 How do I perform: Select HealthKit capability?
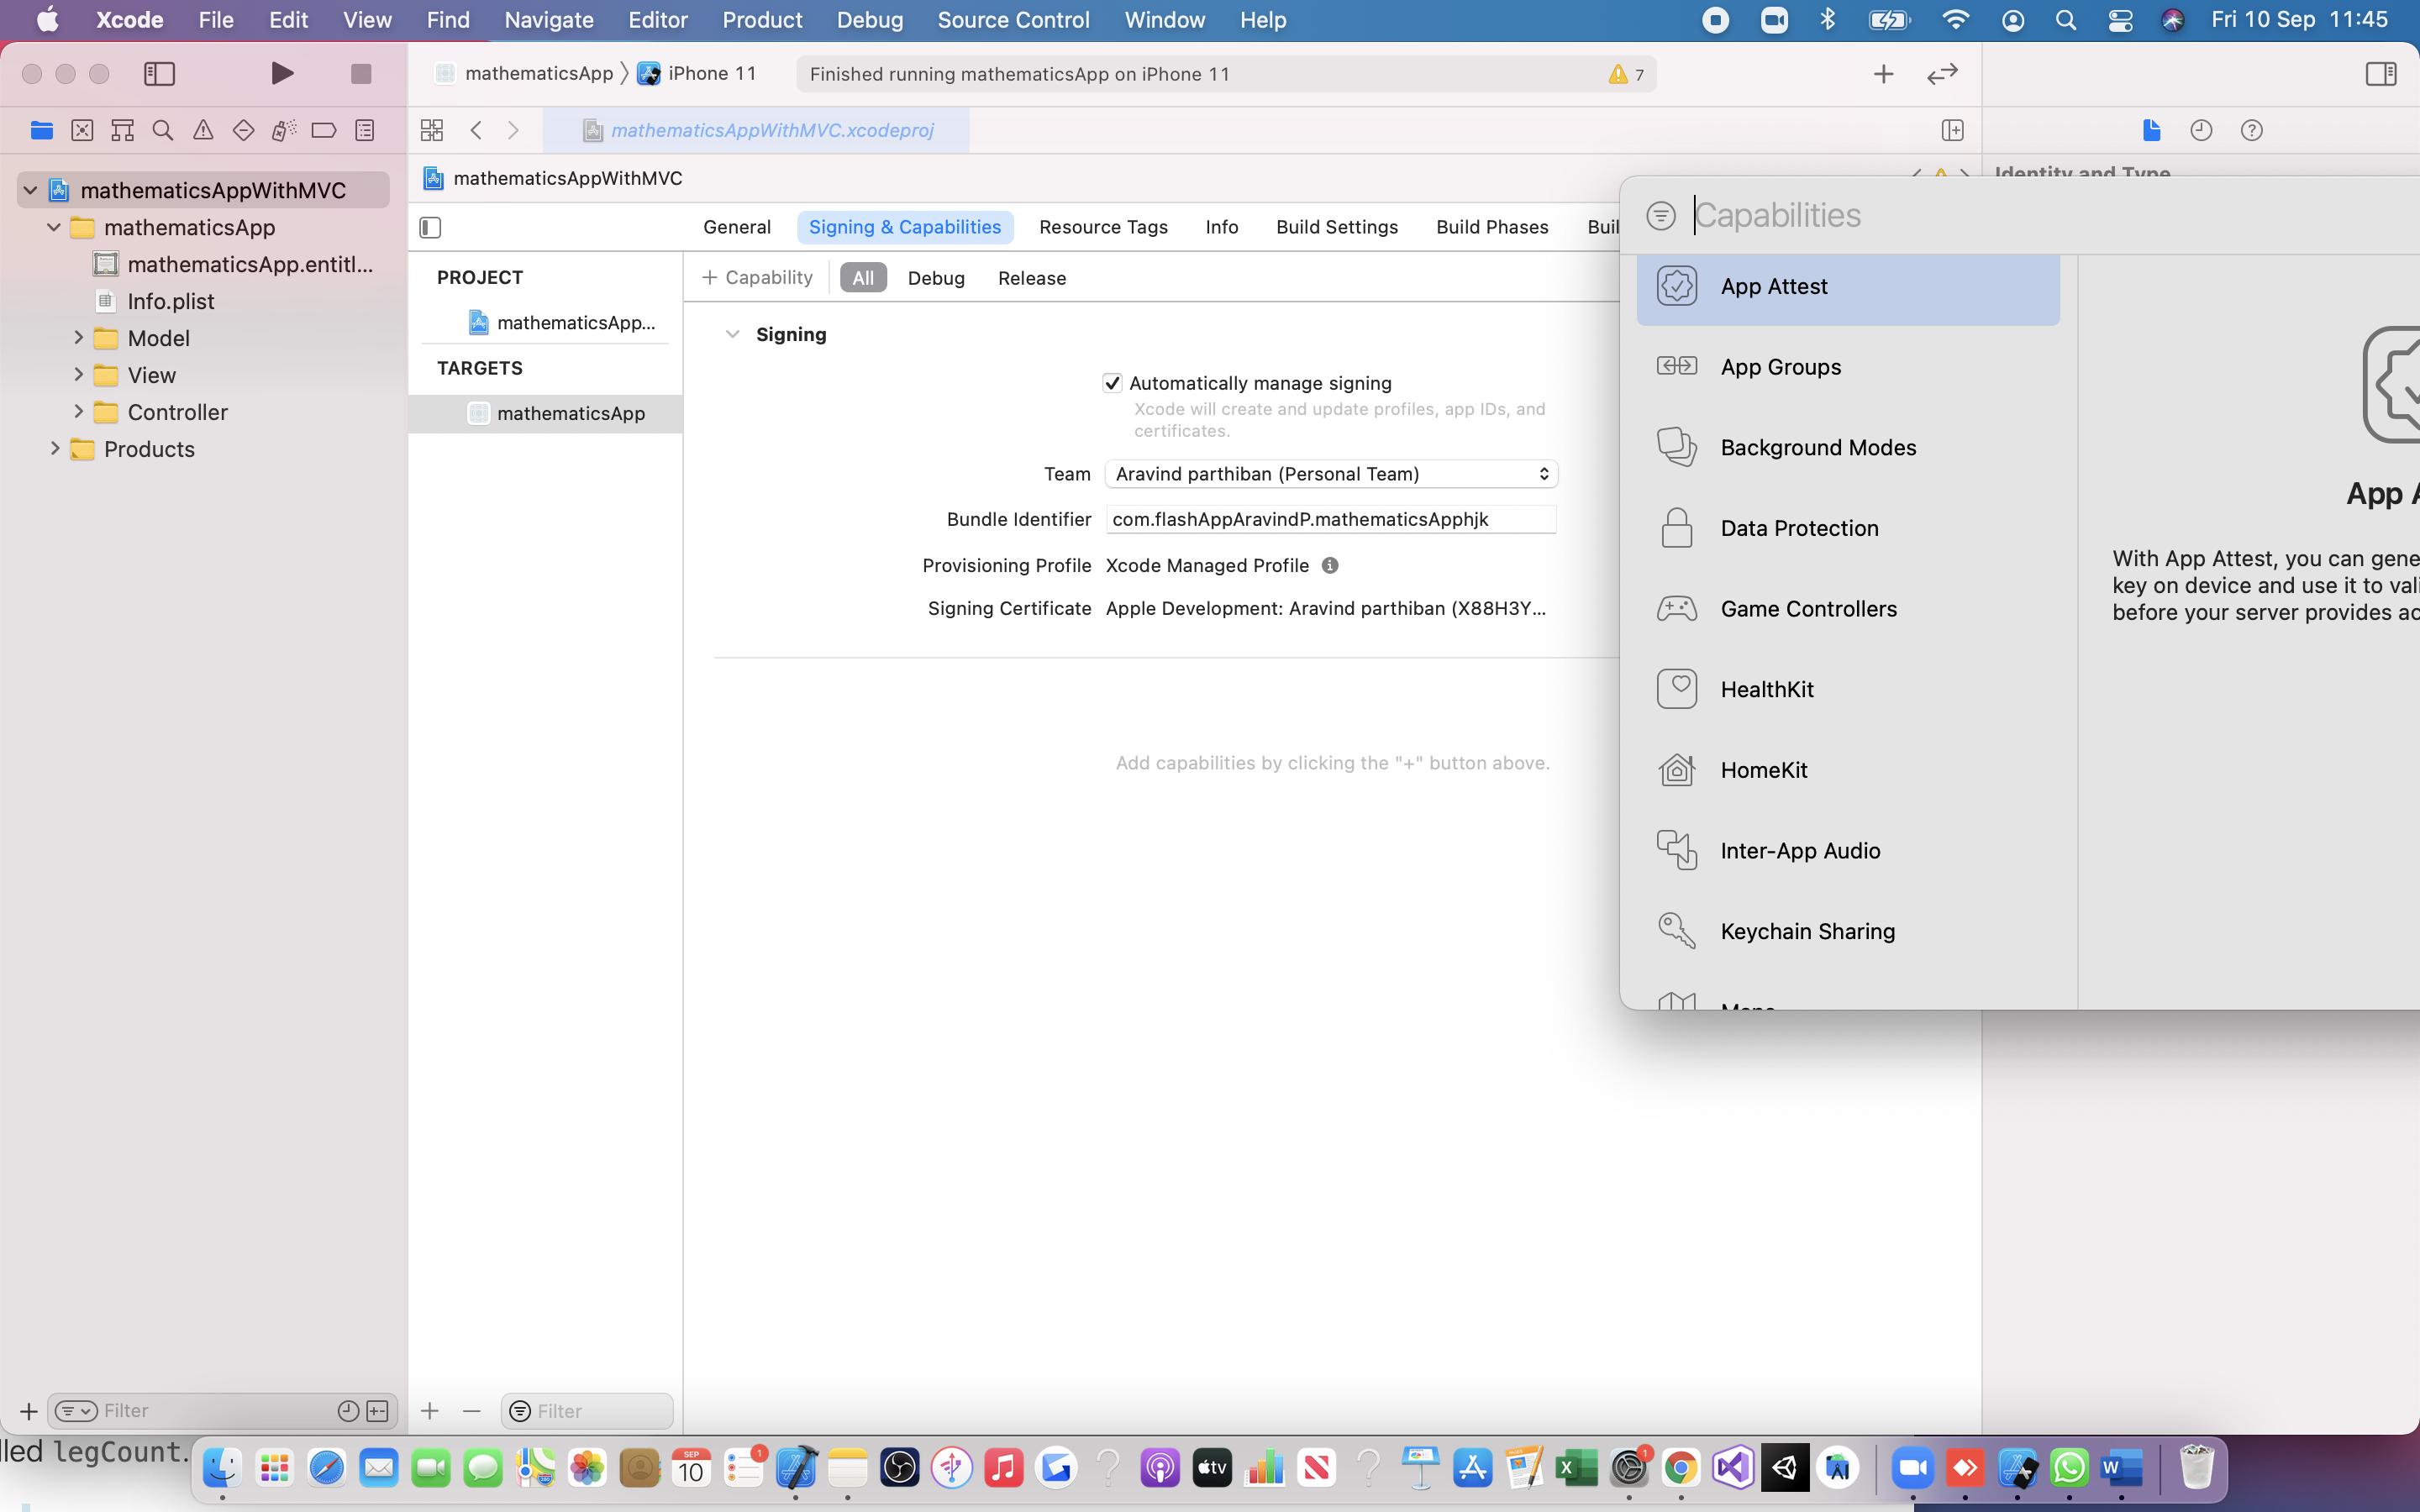pos(1848,689)
